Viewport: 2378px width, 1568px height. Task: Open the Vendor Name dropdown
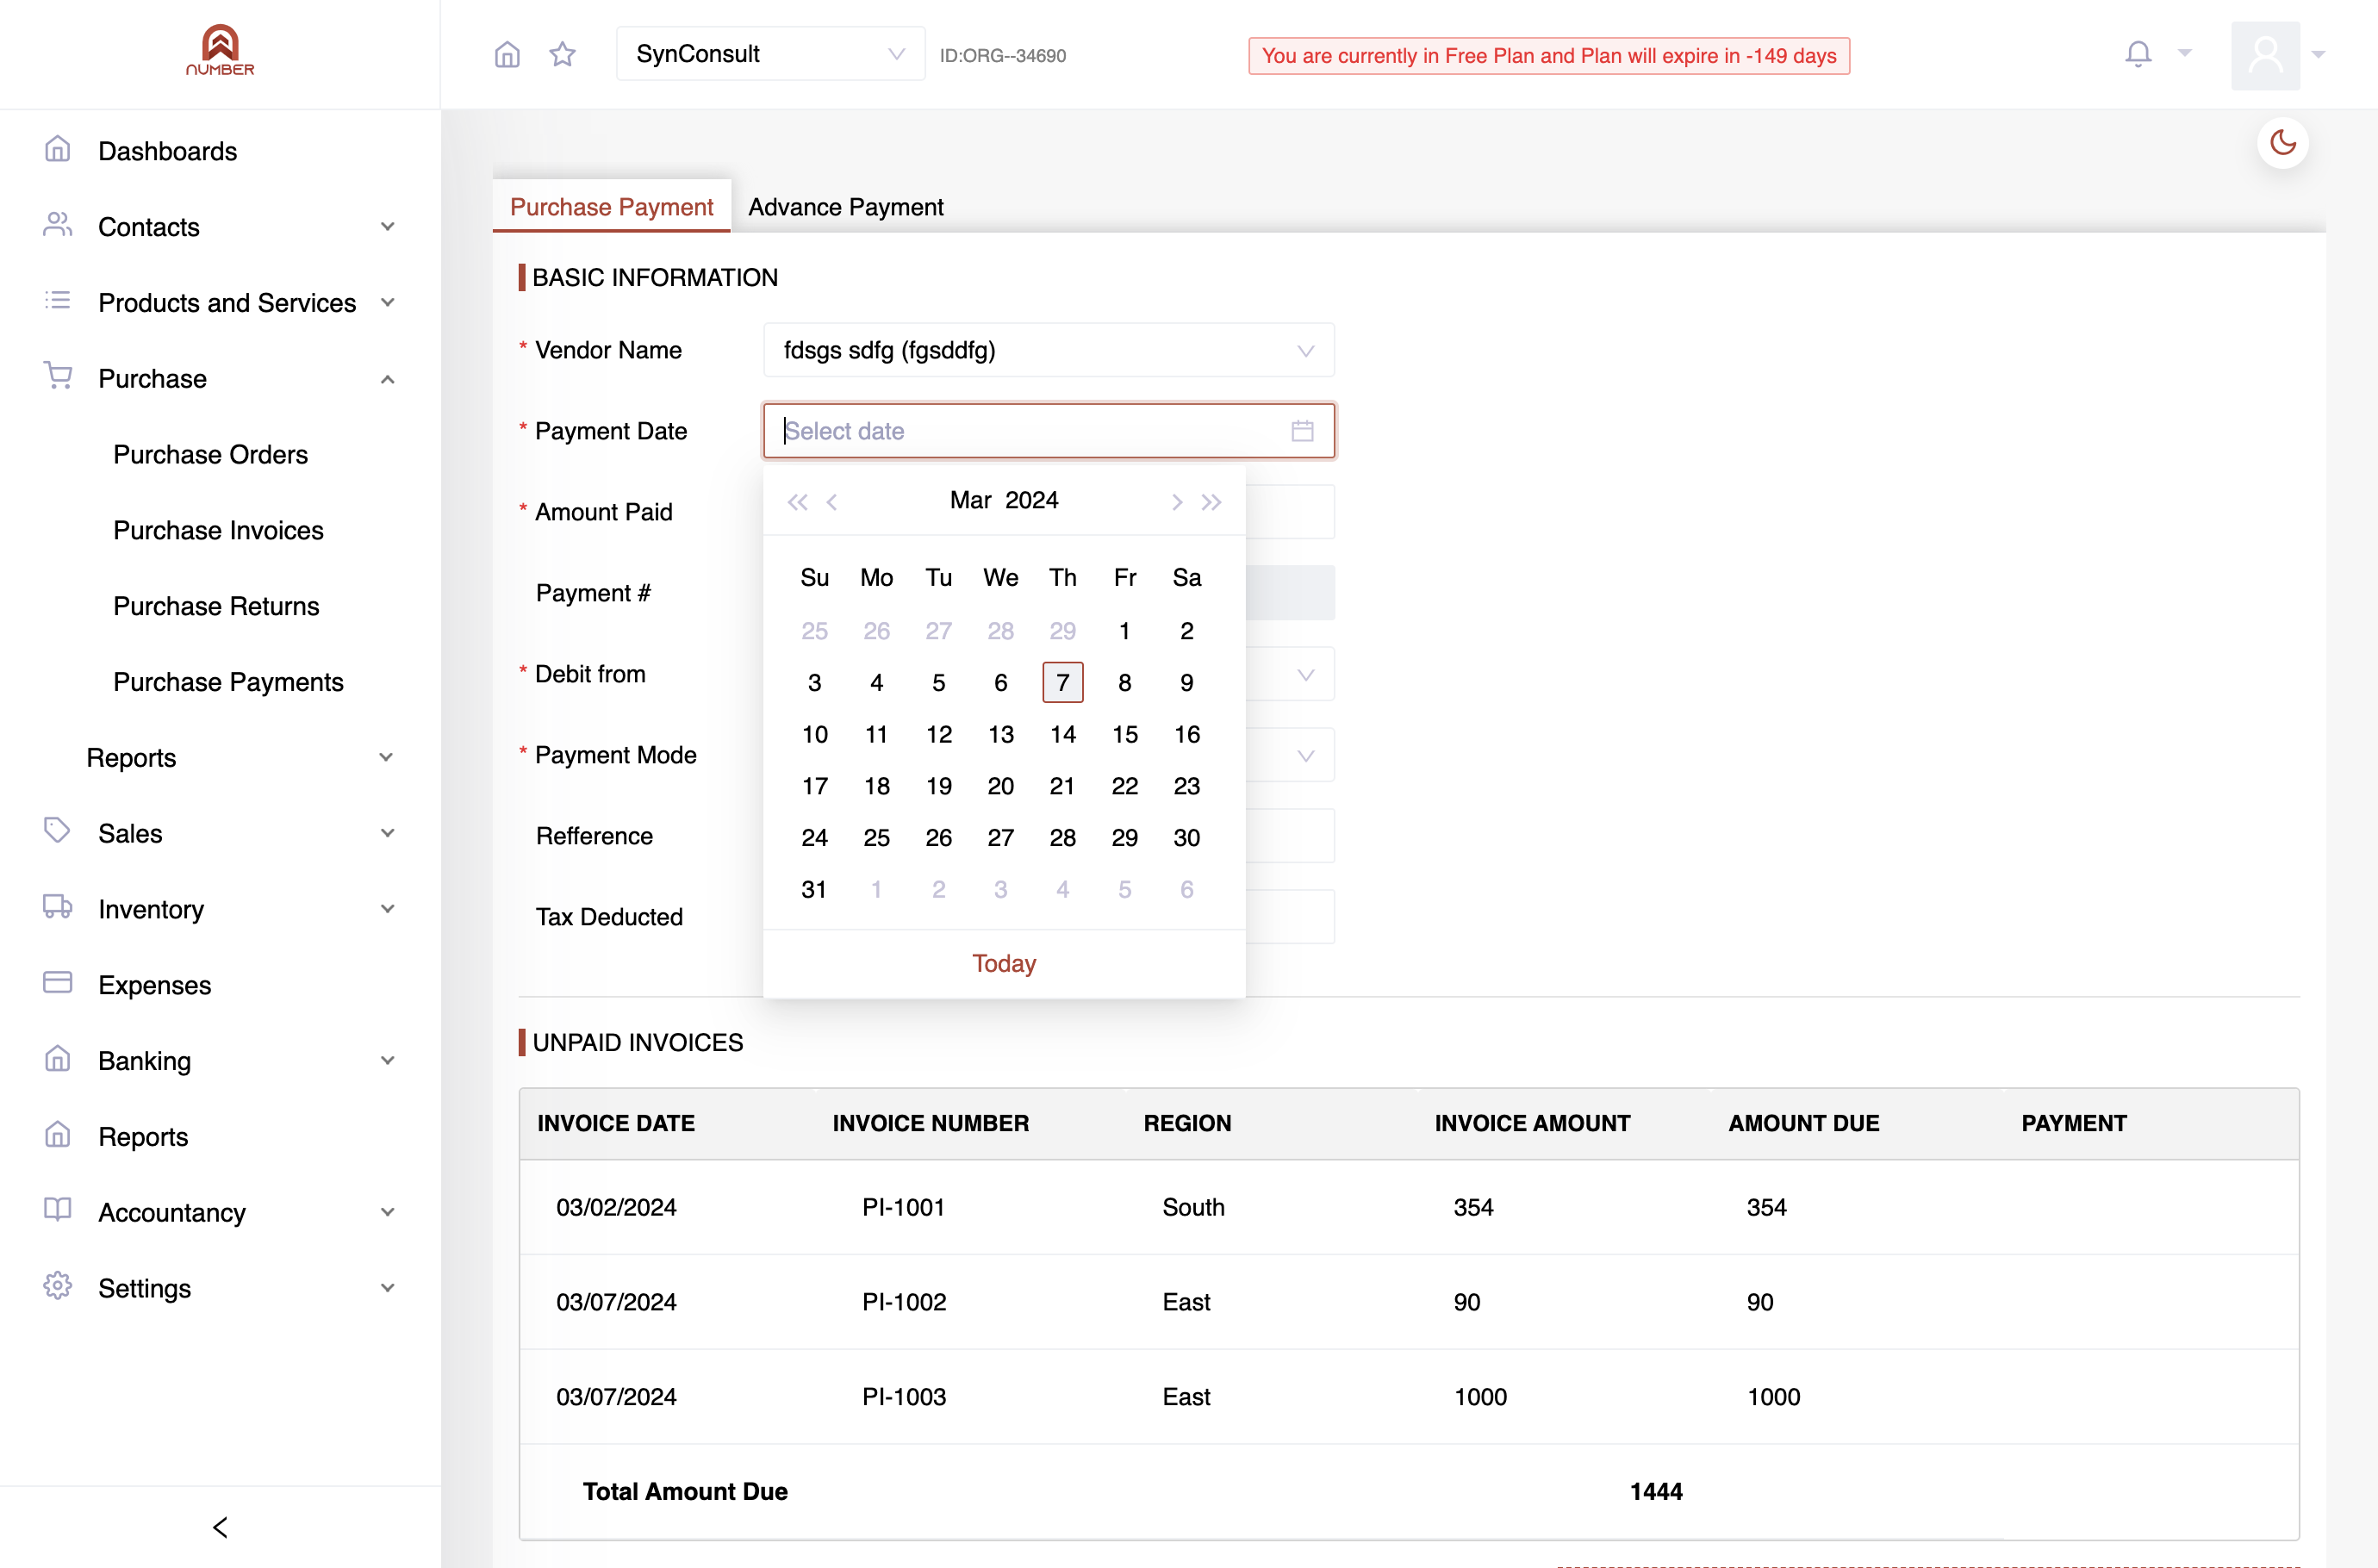pyautogui.click(x=1048, y=350)
